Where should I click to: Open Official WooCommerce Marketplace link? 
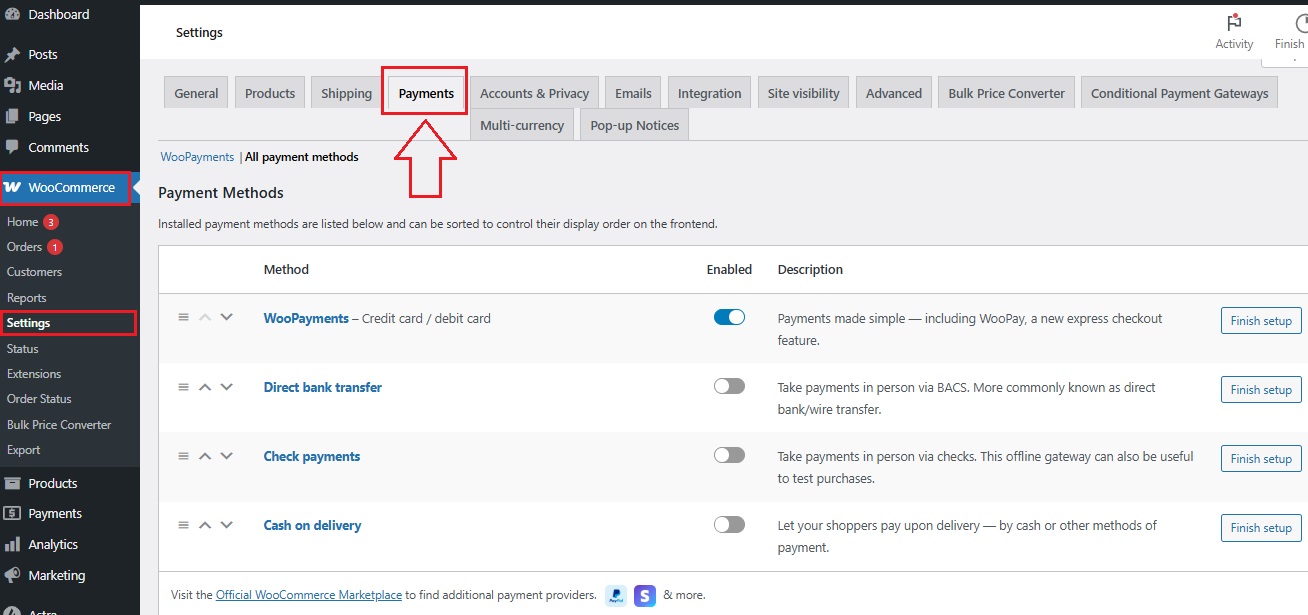[x=309, y=595]
